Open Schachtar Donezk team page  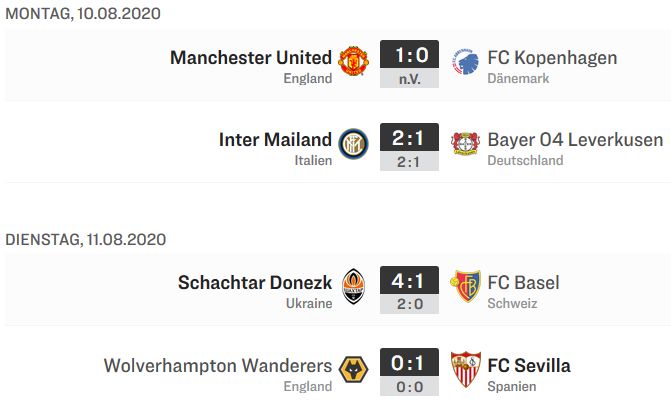pyautogui.click(x=255, y=282)
